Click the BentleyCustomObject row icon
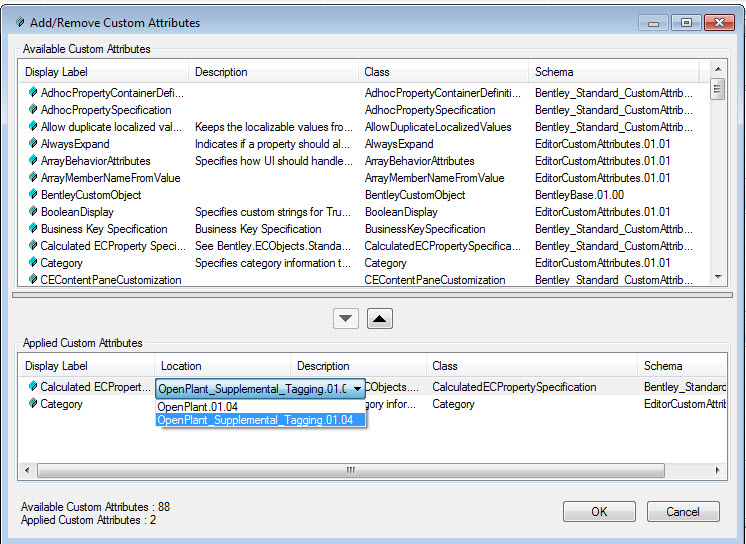 (33, 195)
